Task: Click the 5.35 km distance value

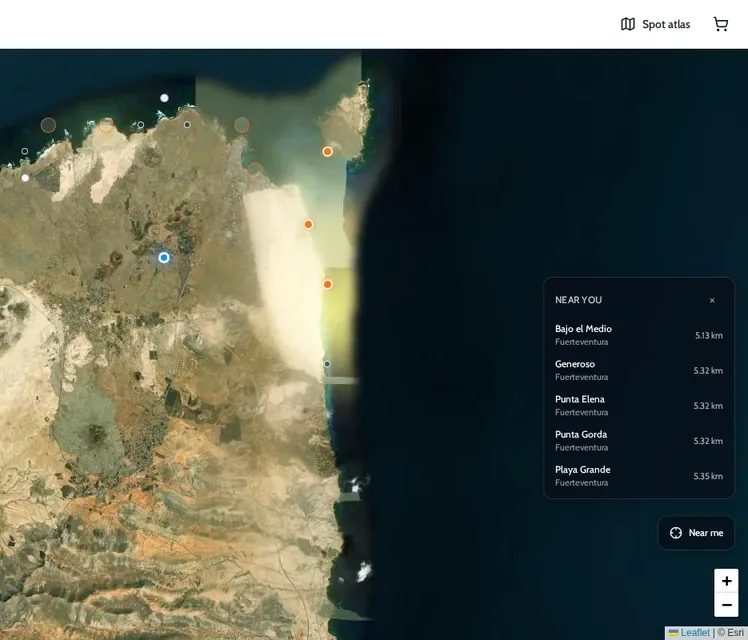Action: [x=708, y=476]
